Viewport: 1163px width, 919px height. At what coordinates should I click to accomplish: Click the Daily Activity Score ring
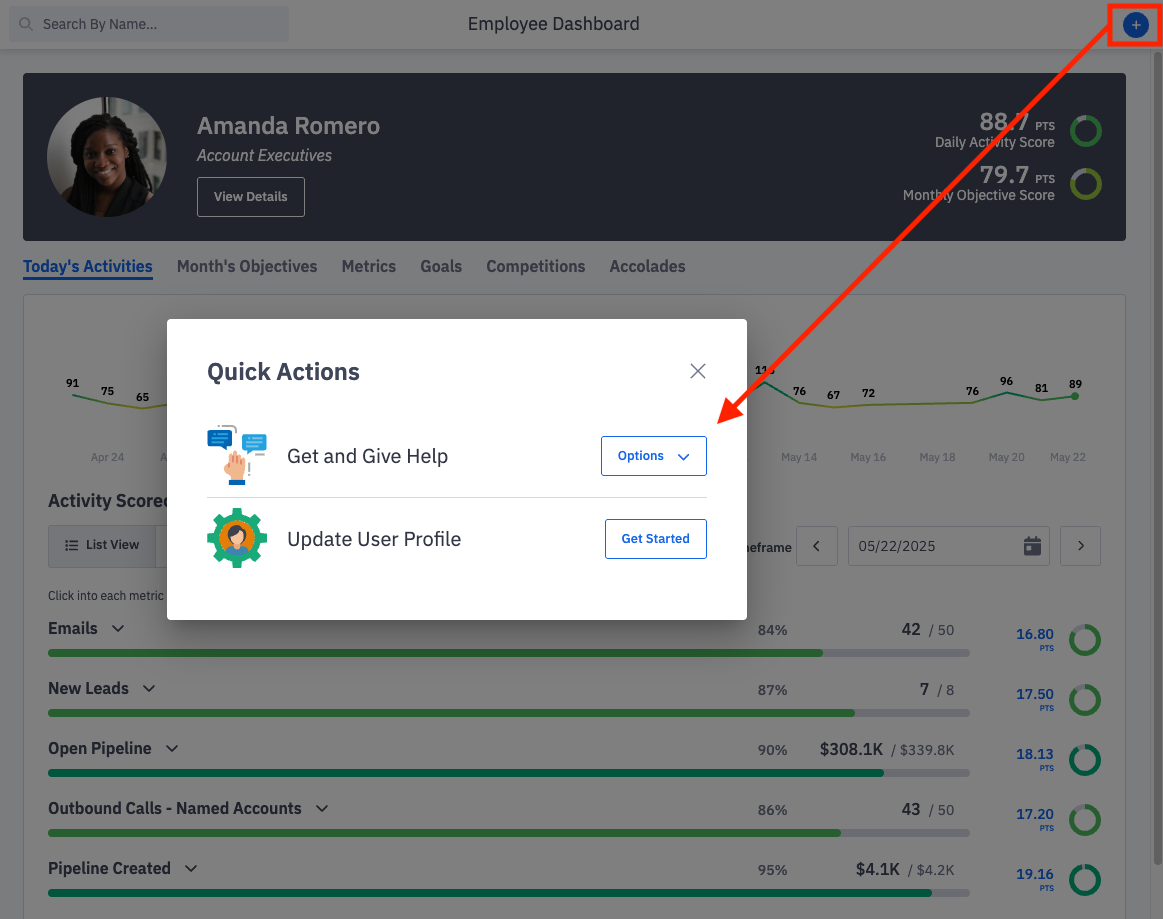click(x=1085, y=131)
